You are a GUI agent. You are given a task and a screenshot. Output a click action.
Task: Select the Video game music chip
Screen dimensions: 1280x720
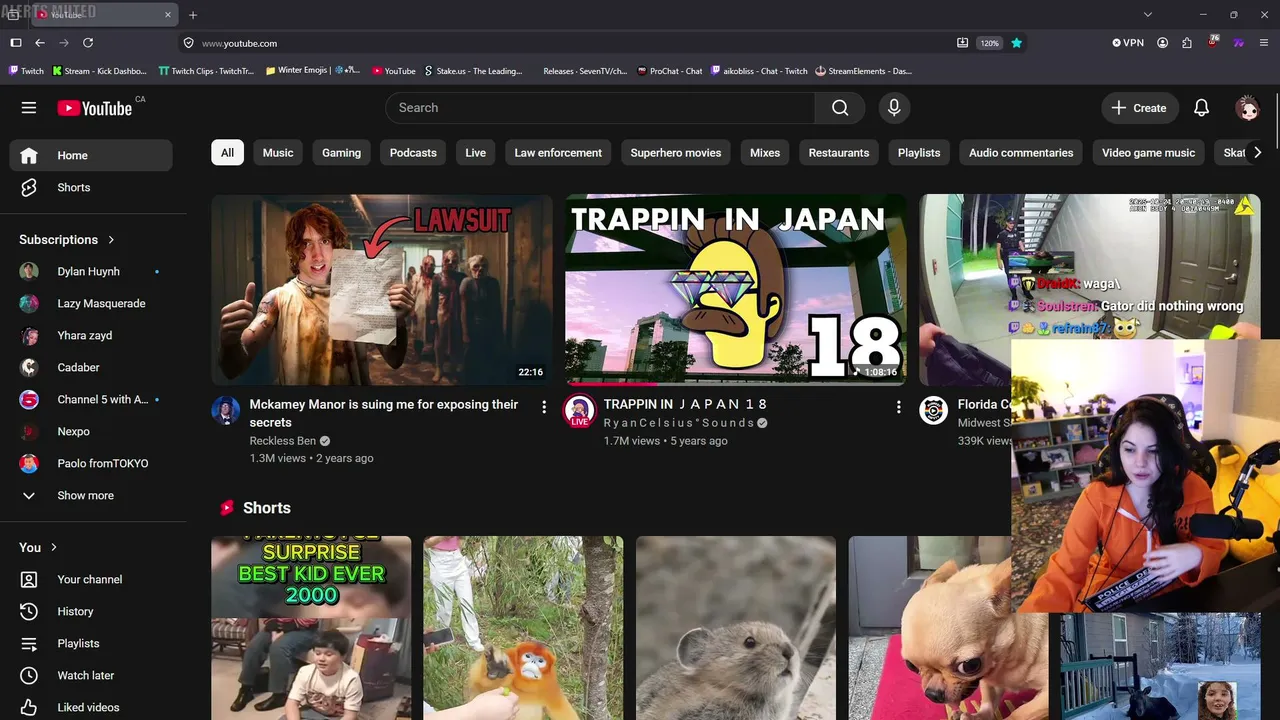(x=1148, y=153)
